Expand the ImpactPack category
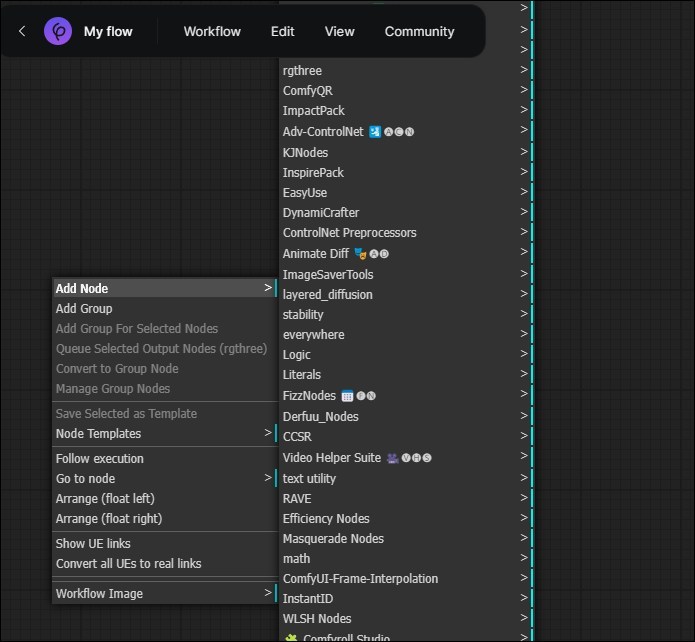Viewport: 695px width, 642px height. pyautogui.click(x=406, y=110)
